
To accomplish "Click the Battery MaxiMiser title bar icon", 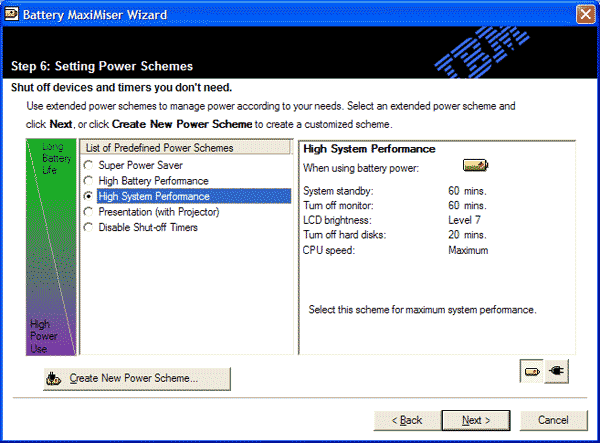I will click(11, 15).
